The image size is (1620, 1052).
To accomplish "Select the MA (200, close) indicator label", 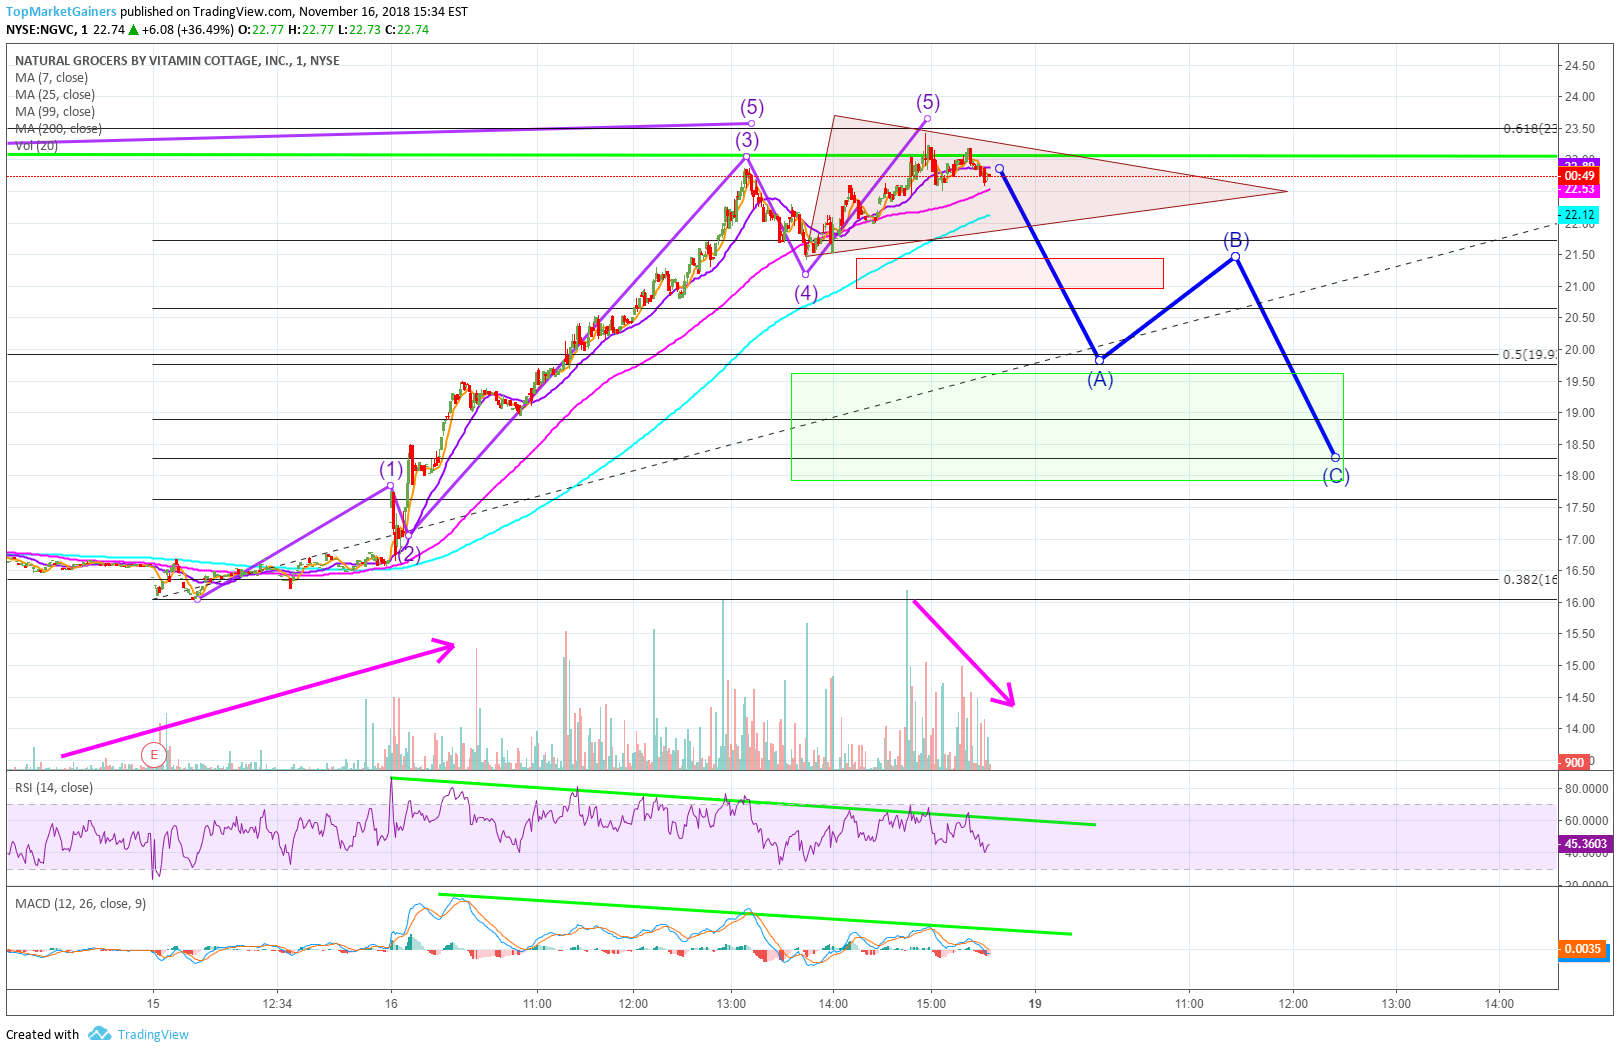I will pos(58,129).
